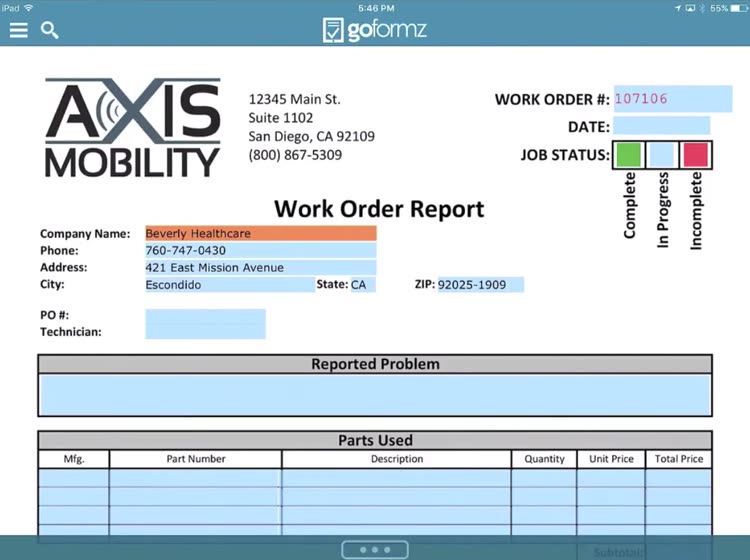
Task: Tap the 'Work Order Report' title
Action: [x=379, y=209]
